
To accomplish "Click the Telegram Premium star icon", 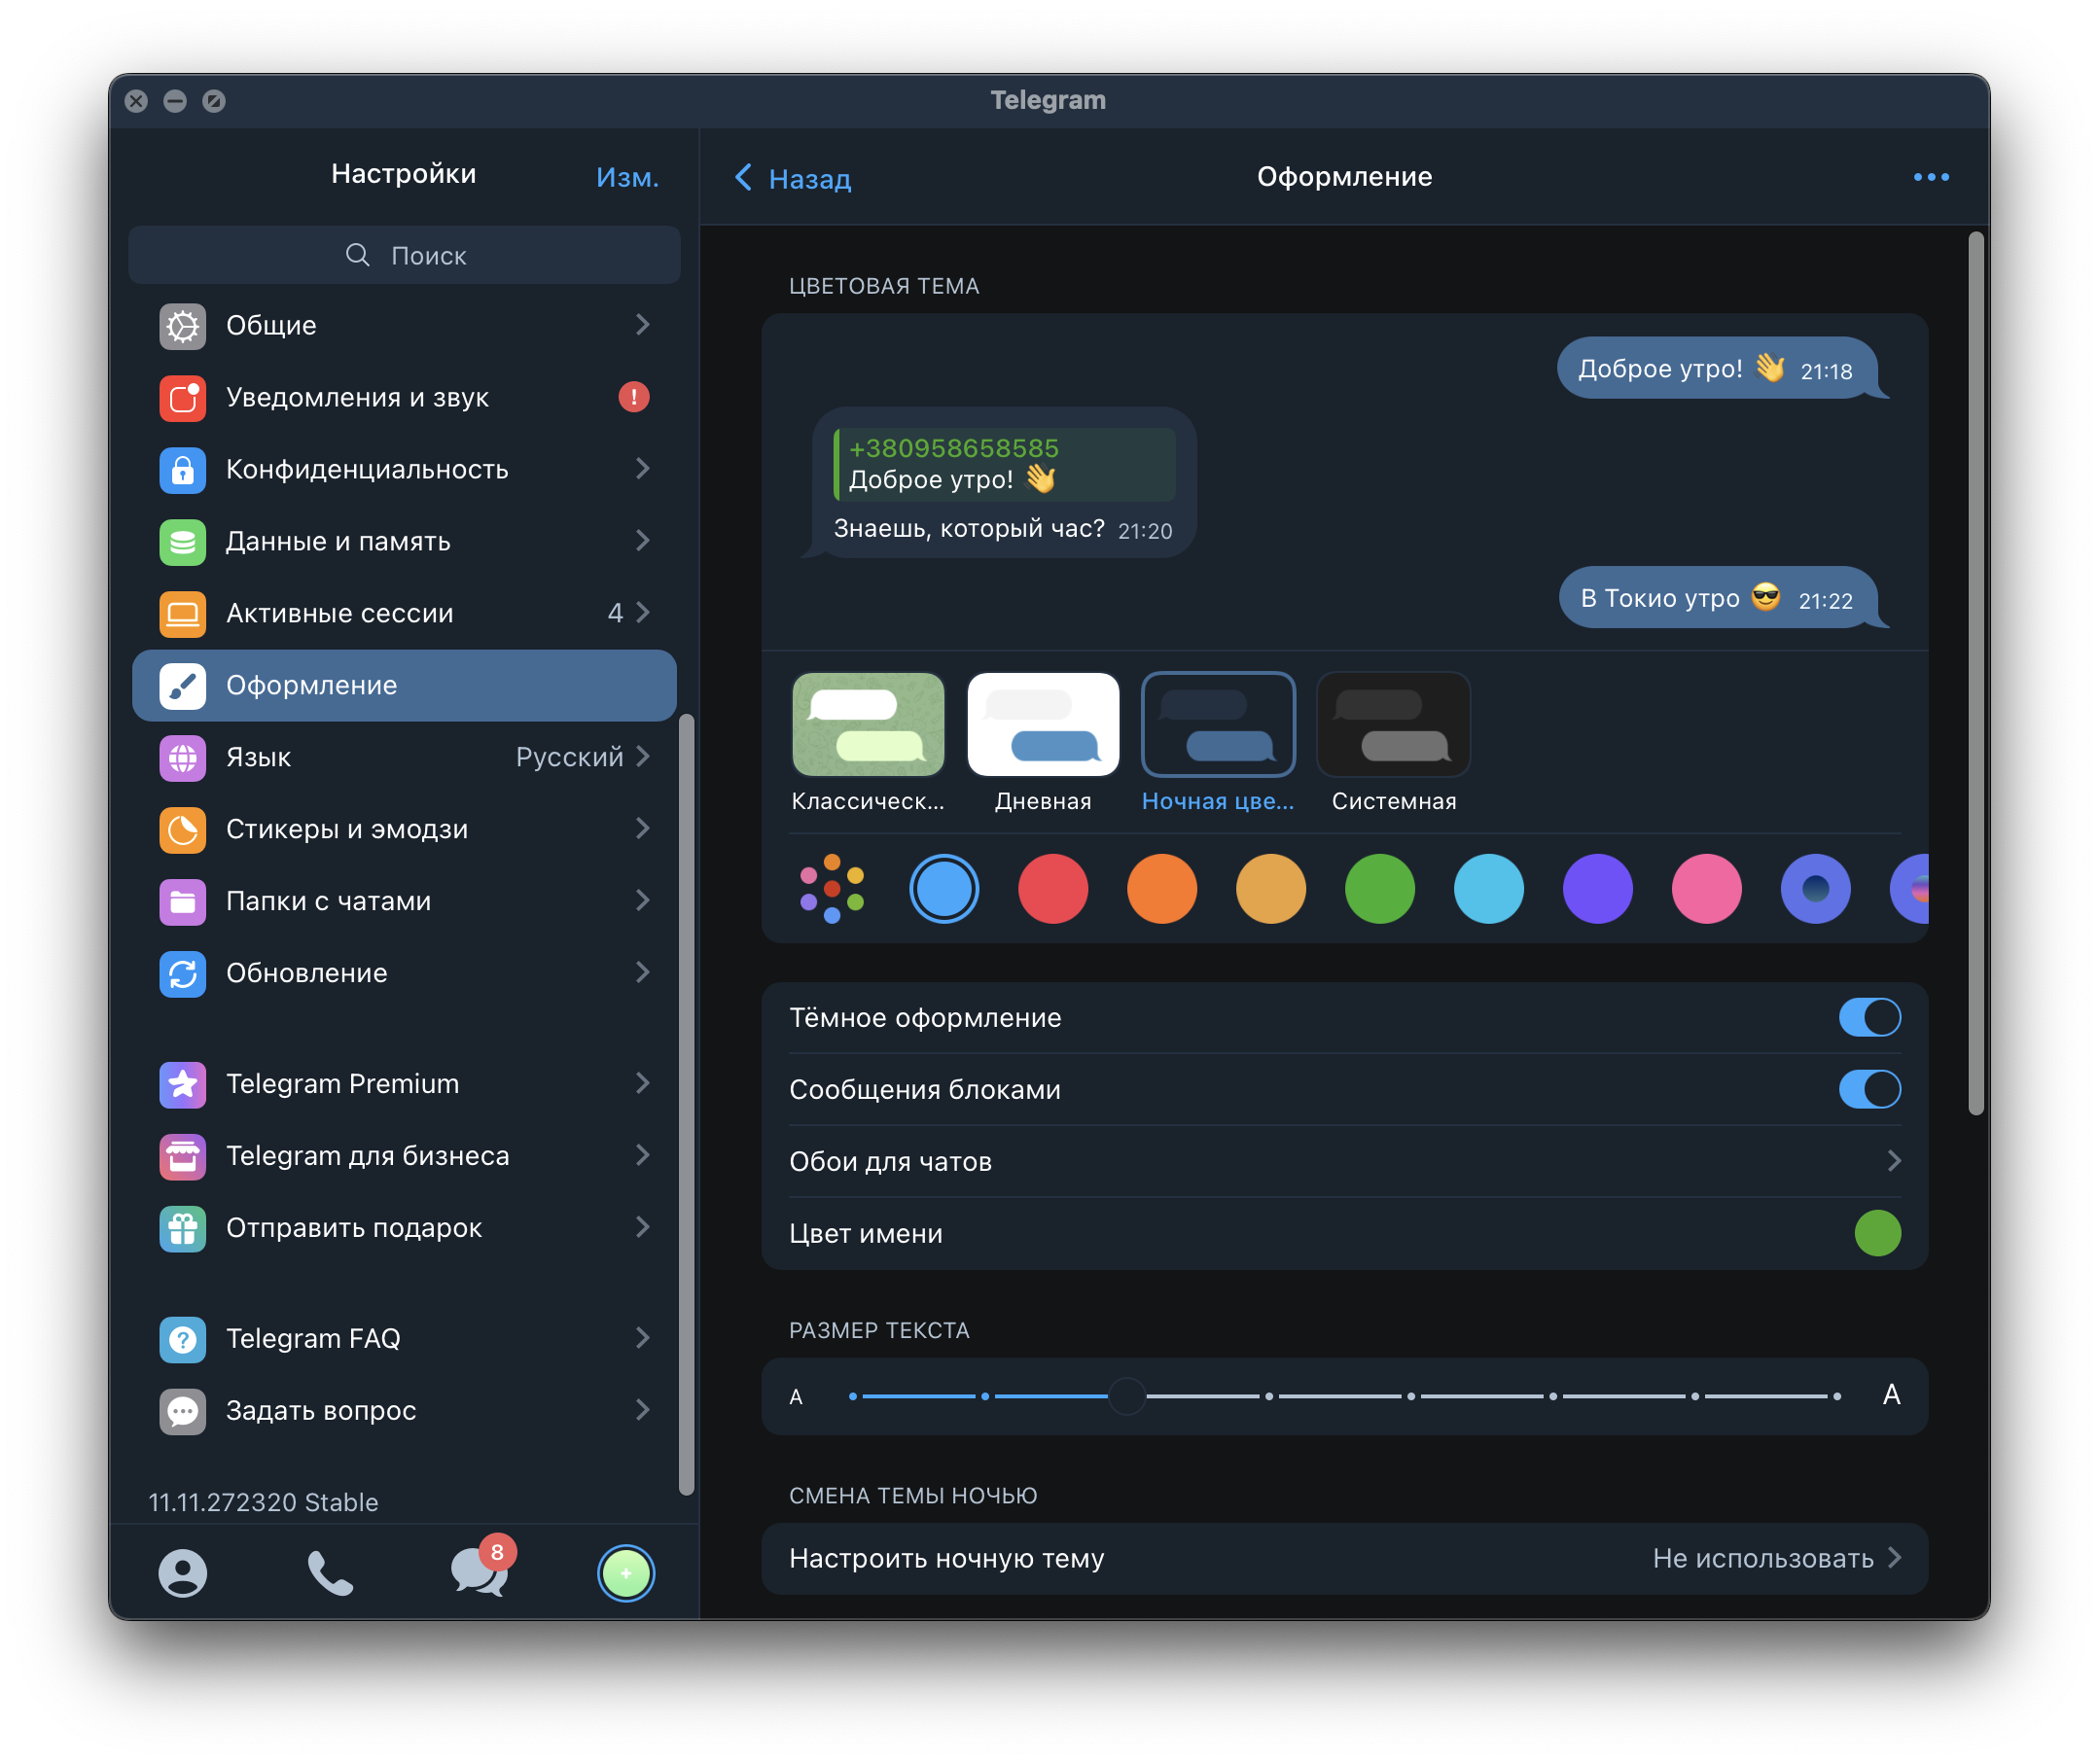I will [182, 1085].
